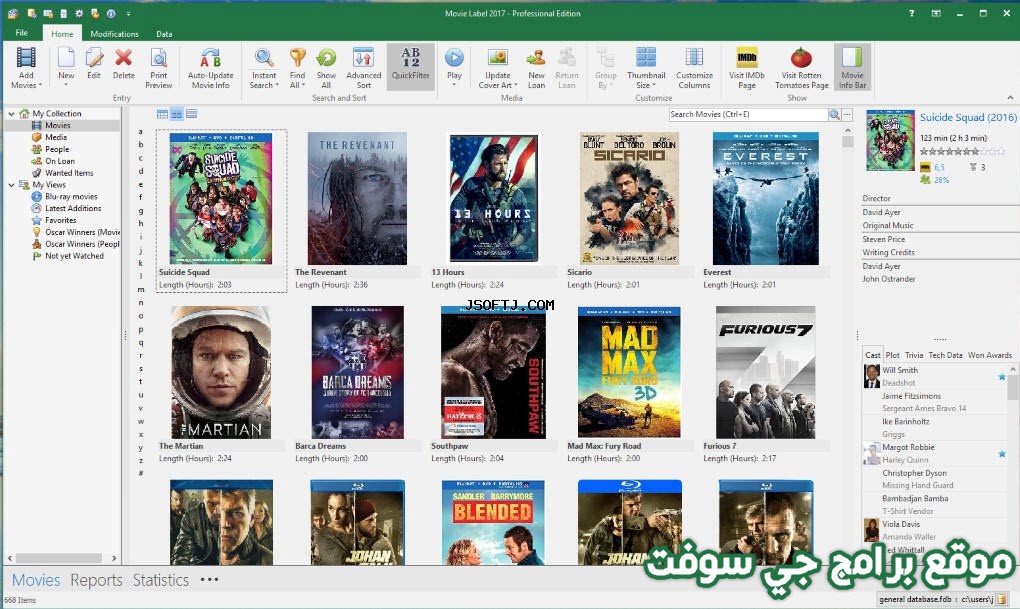Select the Furious 7 cover thumbnail

(x=765, y=372)
